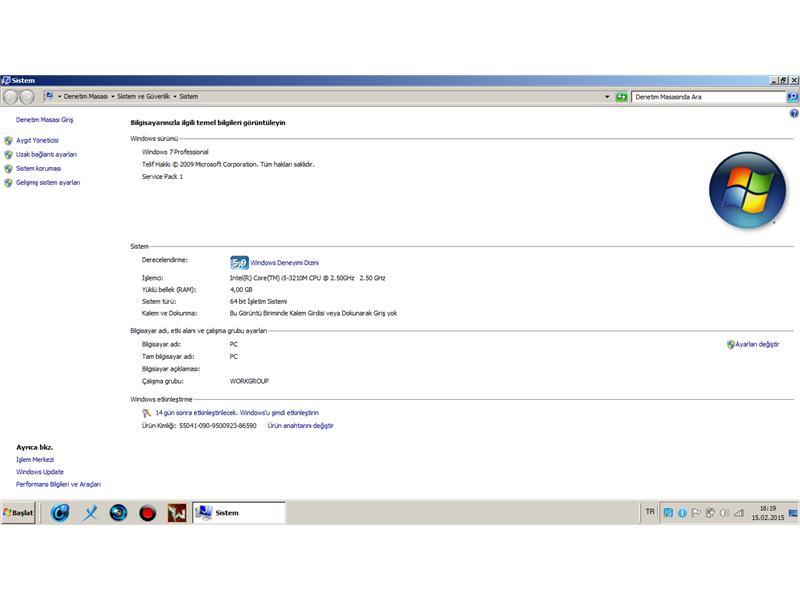Click the key icon next to activation notice
The width and height of the screenshot is (800, 600).
147,413
